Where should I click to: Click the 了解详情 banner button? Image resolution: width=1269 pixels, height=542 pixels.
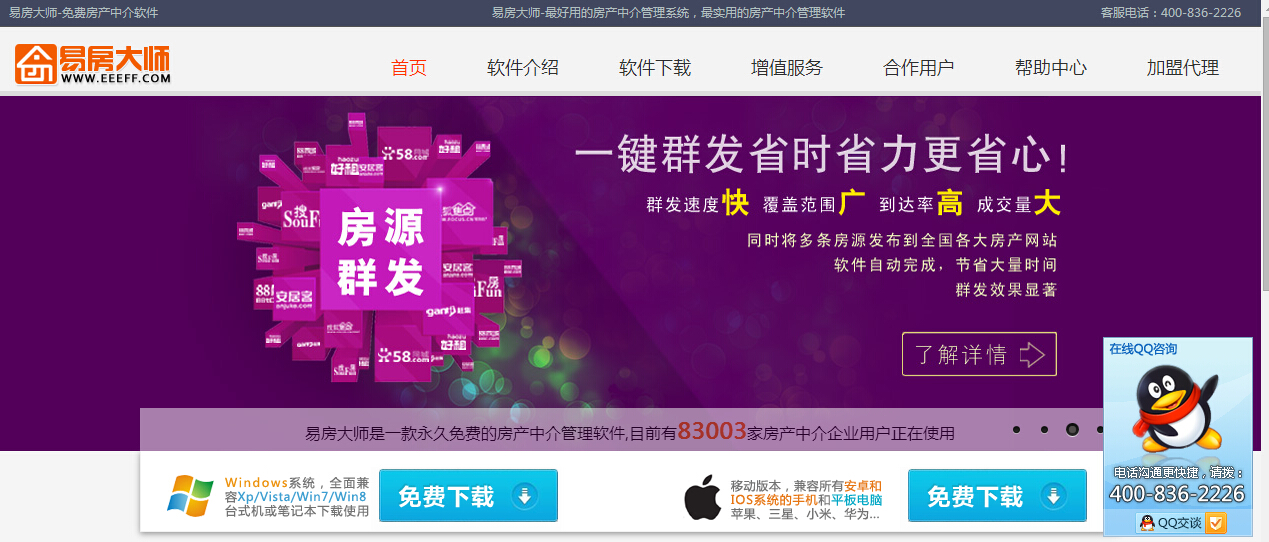click(x=979, y=354)
